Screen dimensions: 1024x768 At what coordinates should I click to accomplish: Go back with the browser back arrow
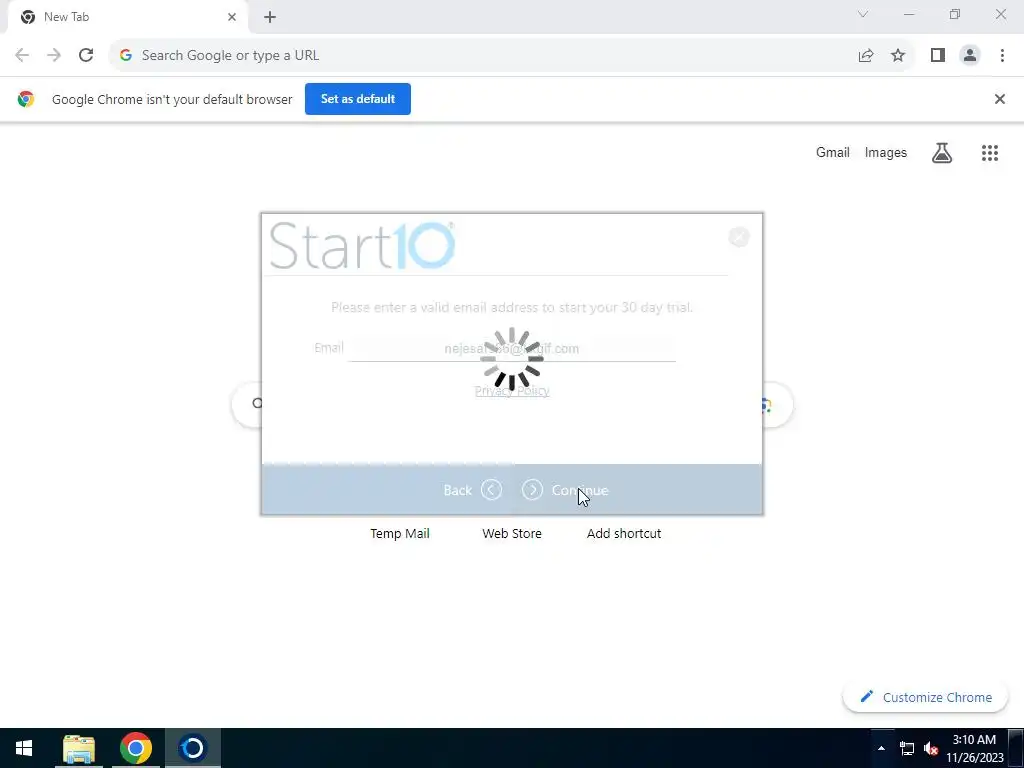[22, 56]
